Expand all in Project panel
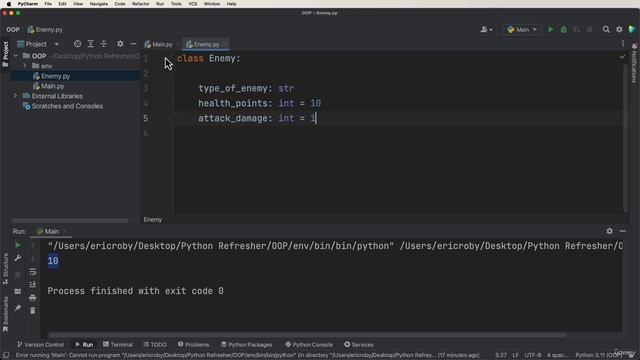640x360 pixels. [91, 44]
